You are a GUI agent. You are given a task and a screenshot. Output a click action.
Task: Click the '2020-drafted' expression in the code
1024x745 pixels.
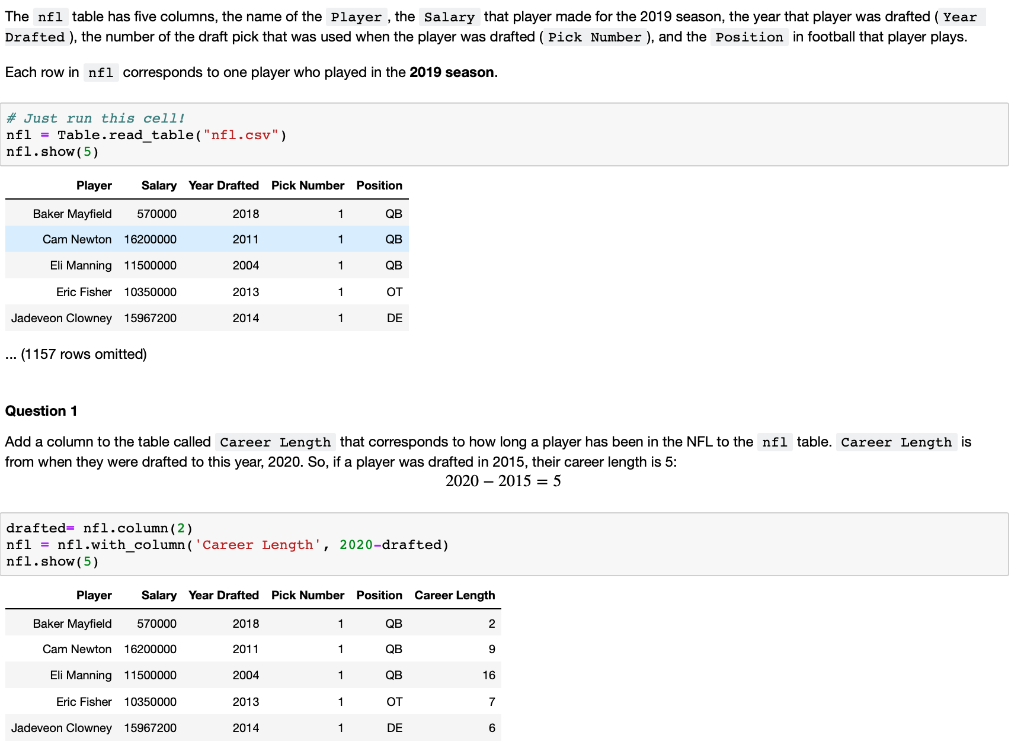(391, 545)
